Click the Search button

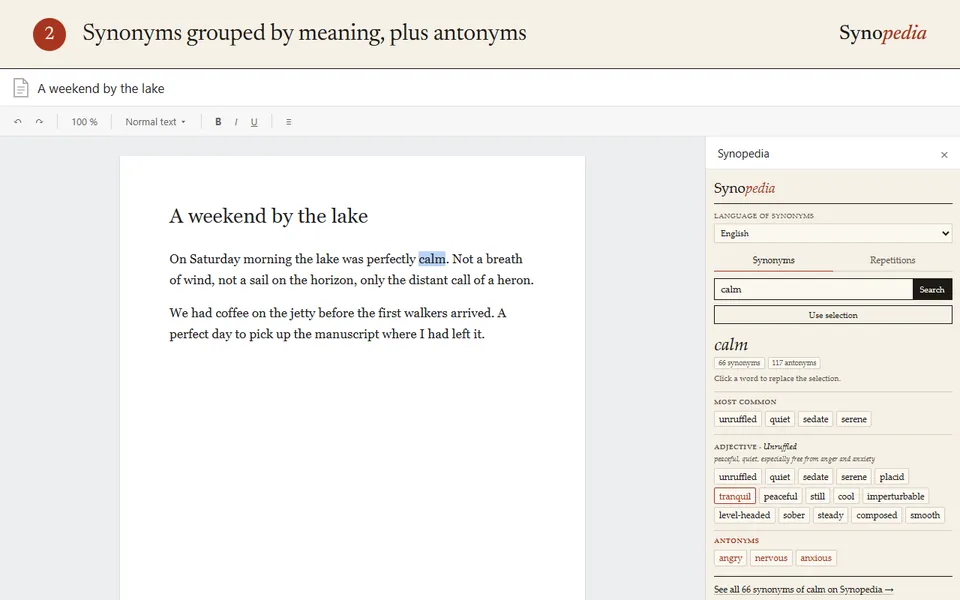pyautogui.click(x=932, y=290)
